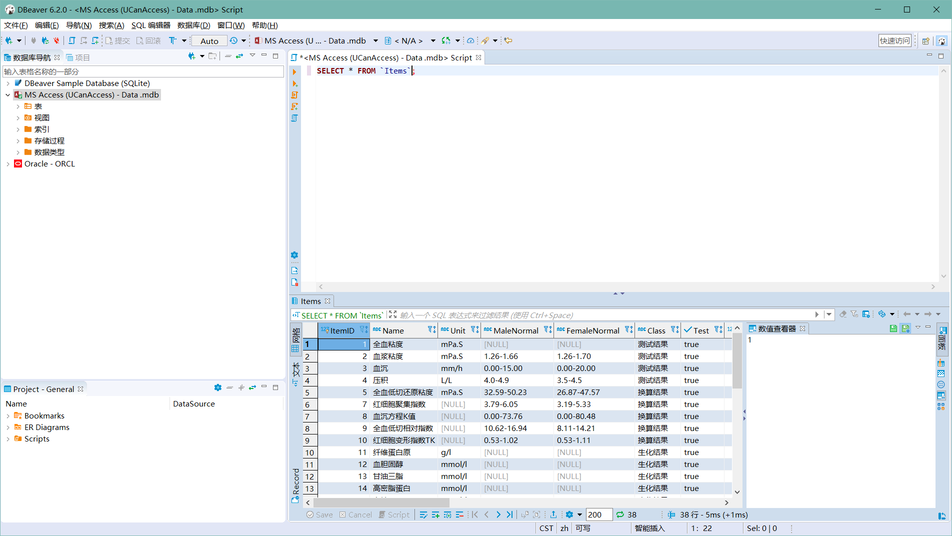
Task: Expand the 视图 views folder
Action: [x=18, y=118]
